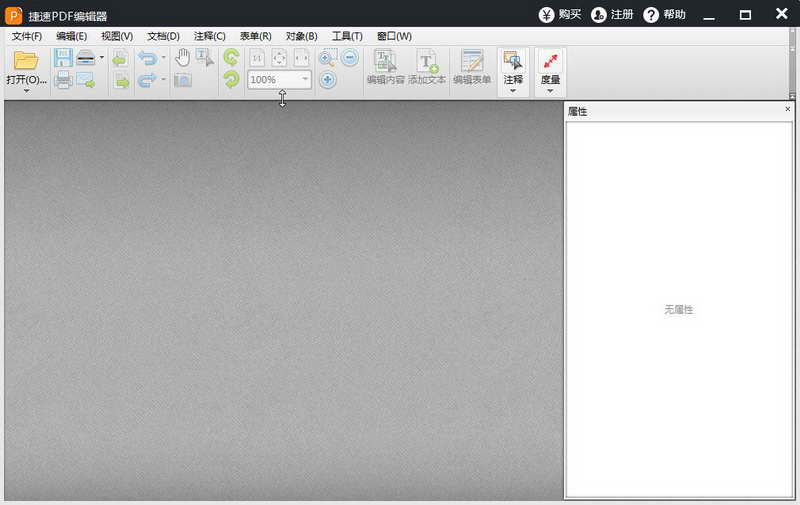The height and width of the screenshot is (505, 800).
Task: Click the 编辑表单 tool
Action: click(472, 67)
